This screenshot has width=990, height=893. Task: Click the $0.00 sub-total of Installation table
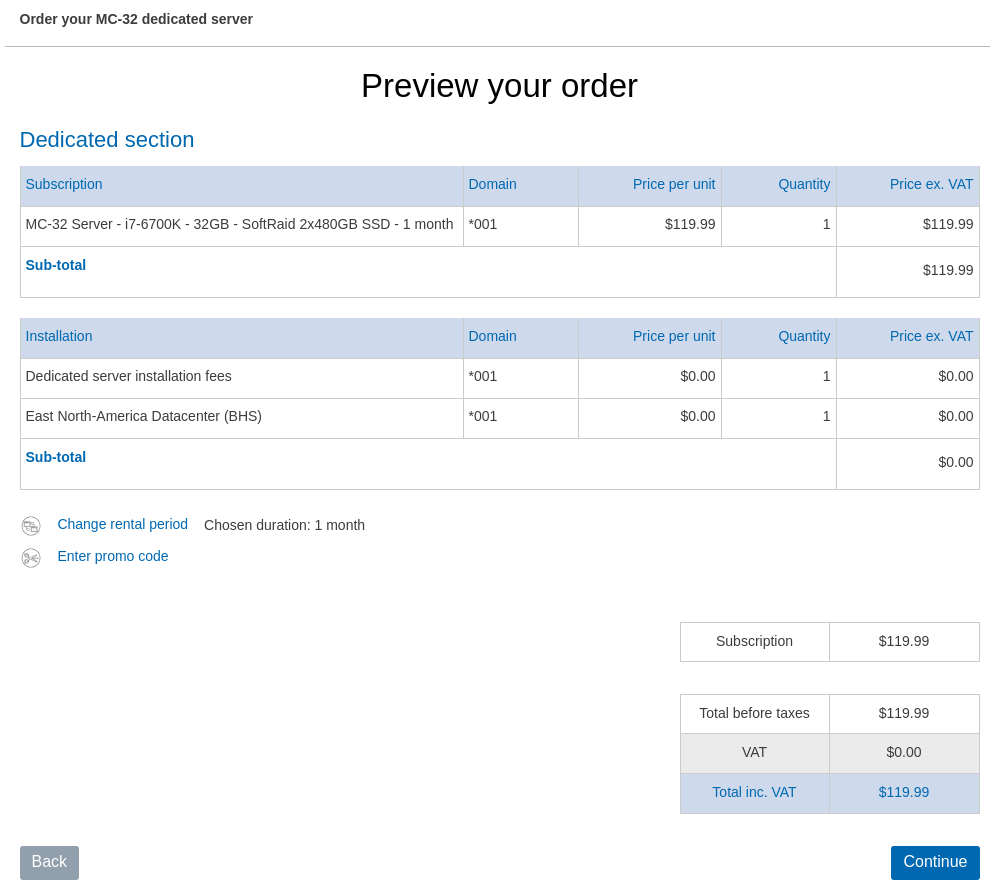point(956,462)
